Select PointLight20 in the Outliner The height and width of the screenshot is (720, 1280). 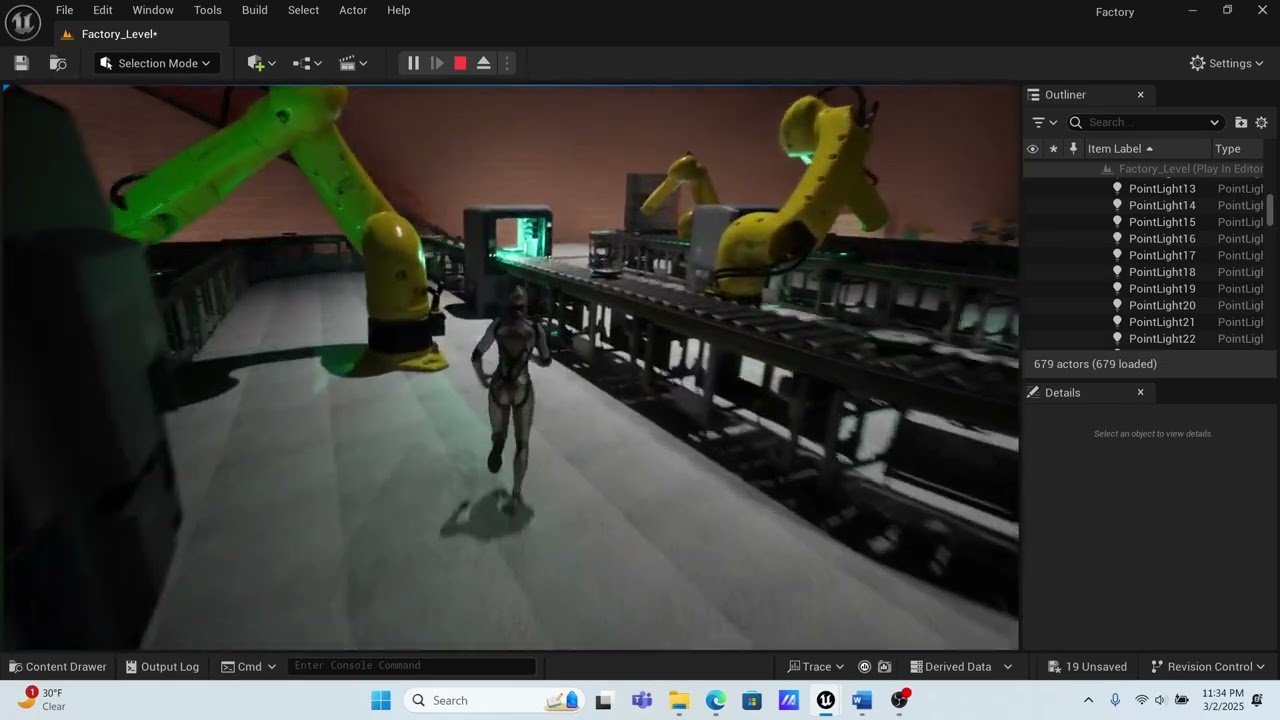(1145, 305)
